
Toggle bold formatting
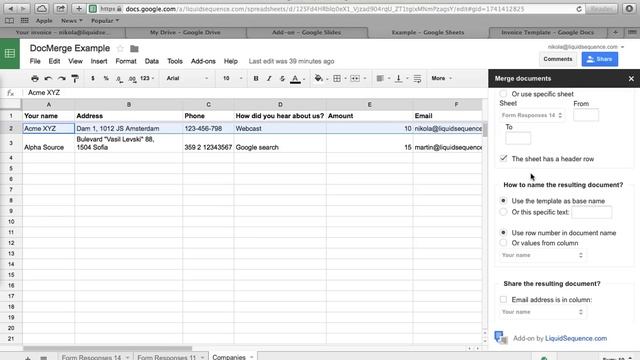[x=256, y=78]
